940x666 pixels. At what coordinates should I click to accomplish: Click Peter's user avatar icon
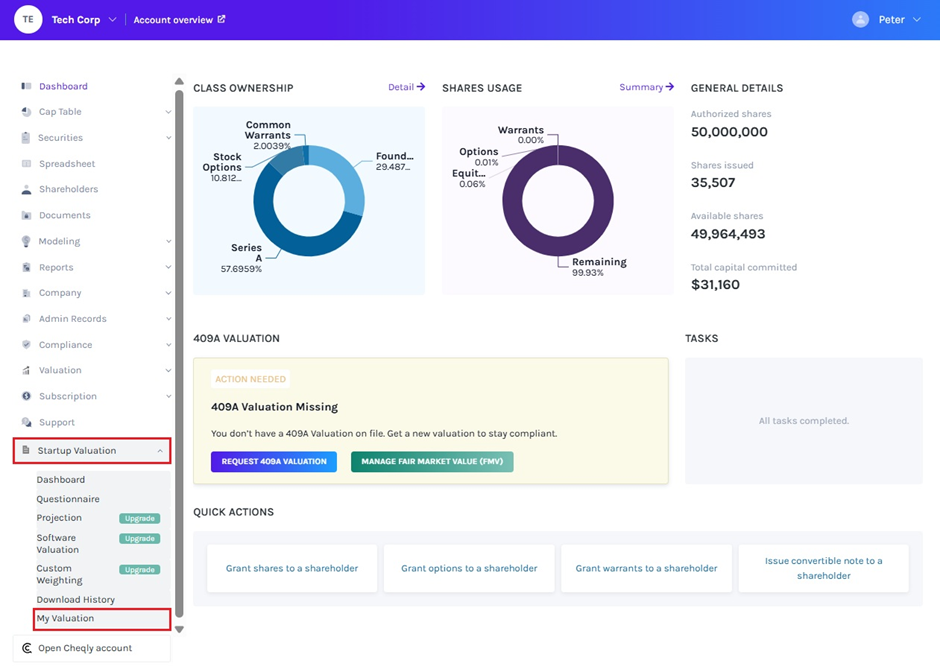click(860, 20)
